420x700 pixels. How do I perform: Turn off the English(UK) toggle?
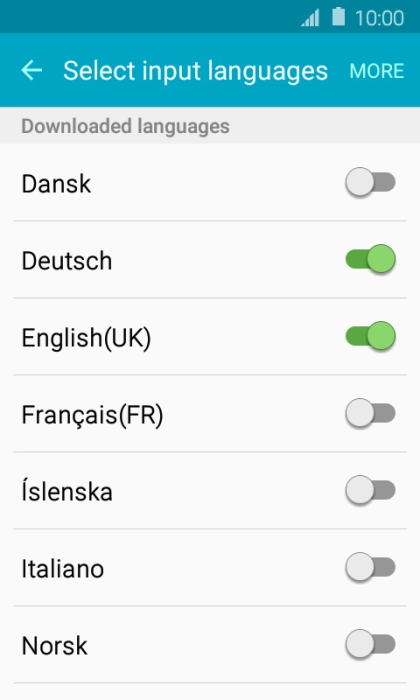pos(370,336)
